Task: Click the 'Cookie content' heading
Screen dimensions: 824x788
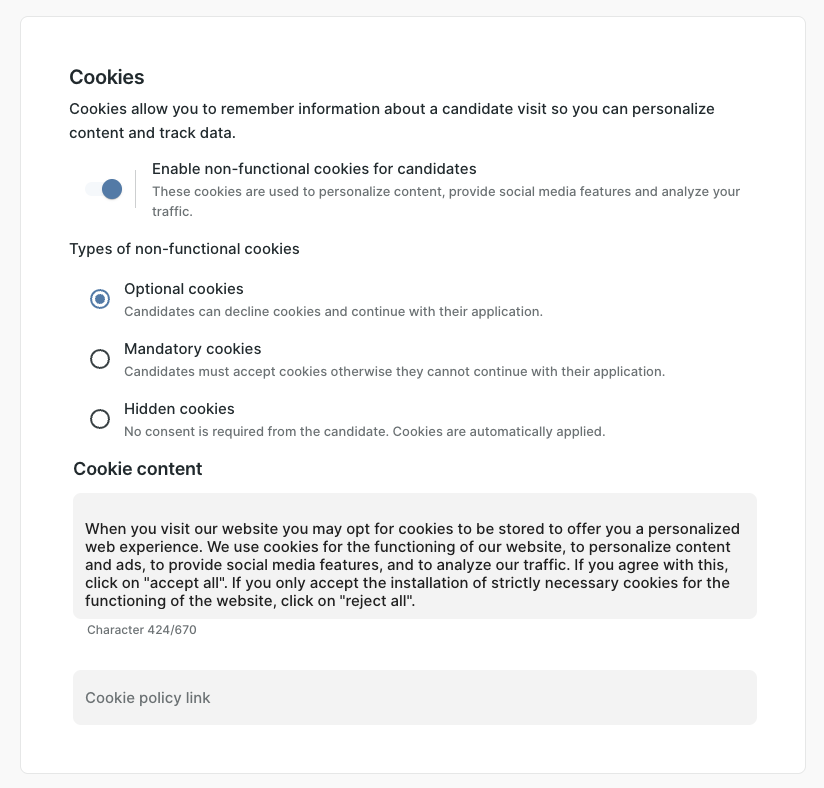Action: point(138,469)
